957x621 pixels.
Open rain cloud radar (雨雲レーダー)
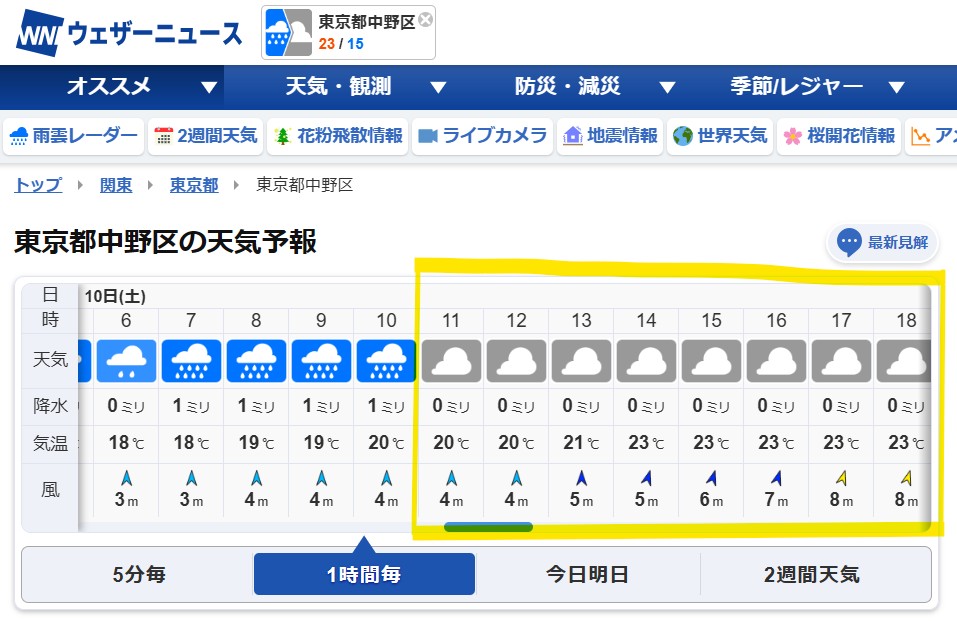click(73, 136)
